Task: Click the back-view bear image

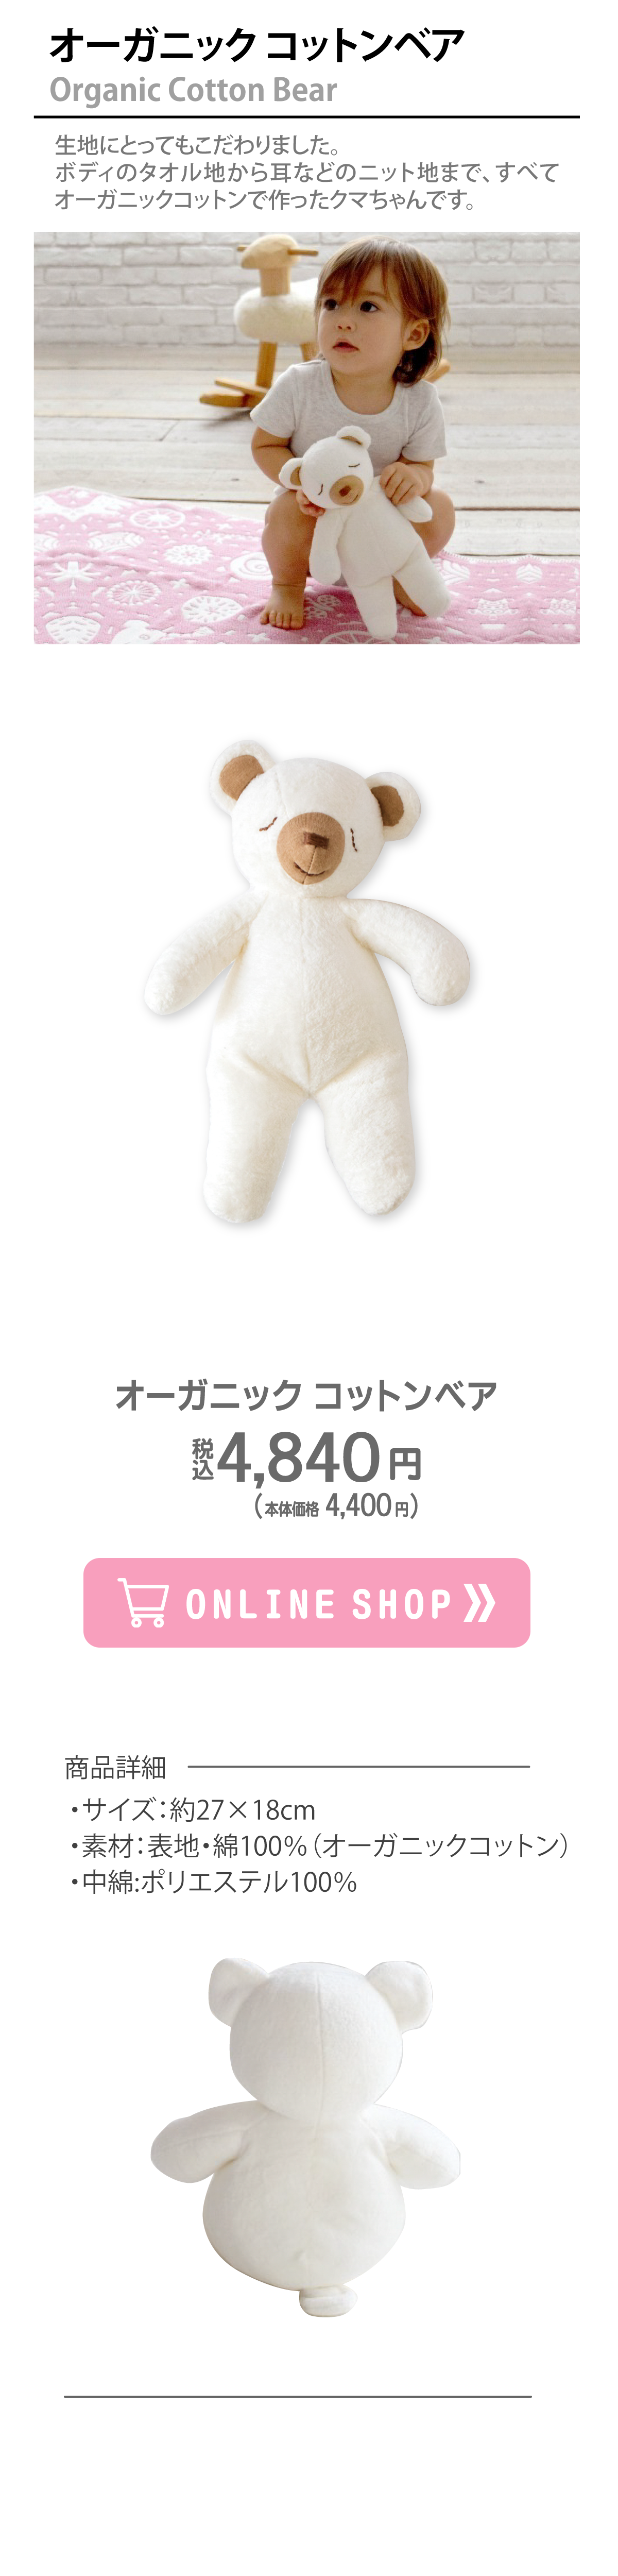Action: click(x=307, y=2137)
